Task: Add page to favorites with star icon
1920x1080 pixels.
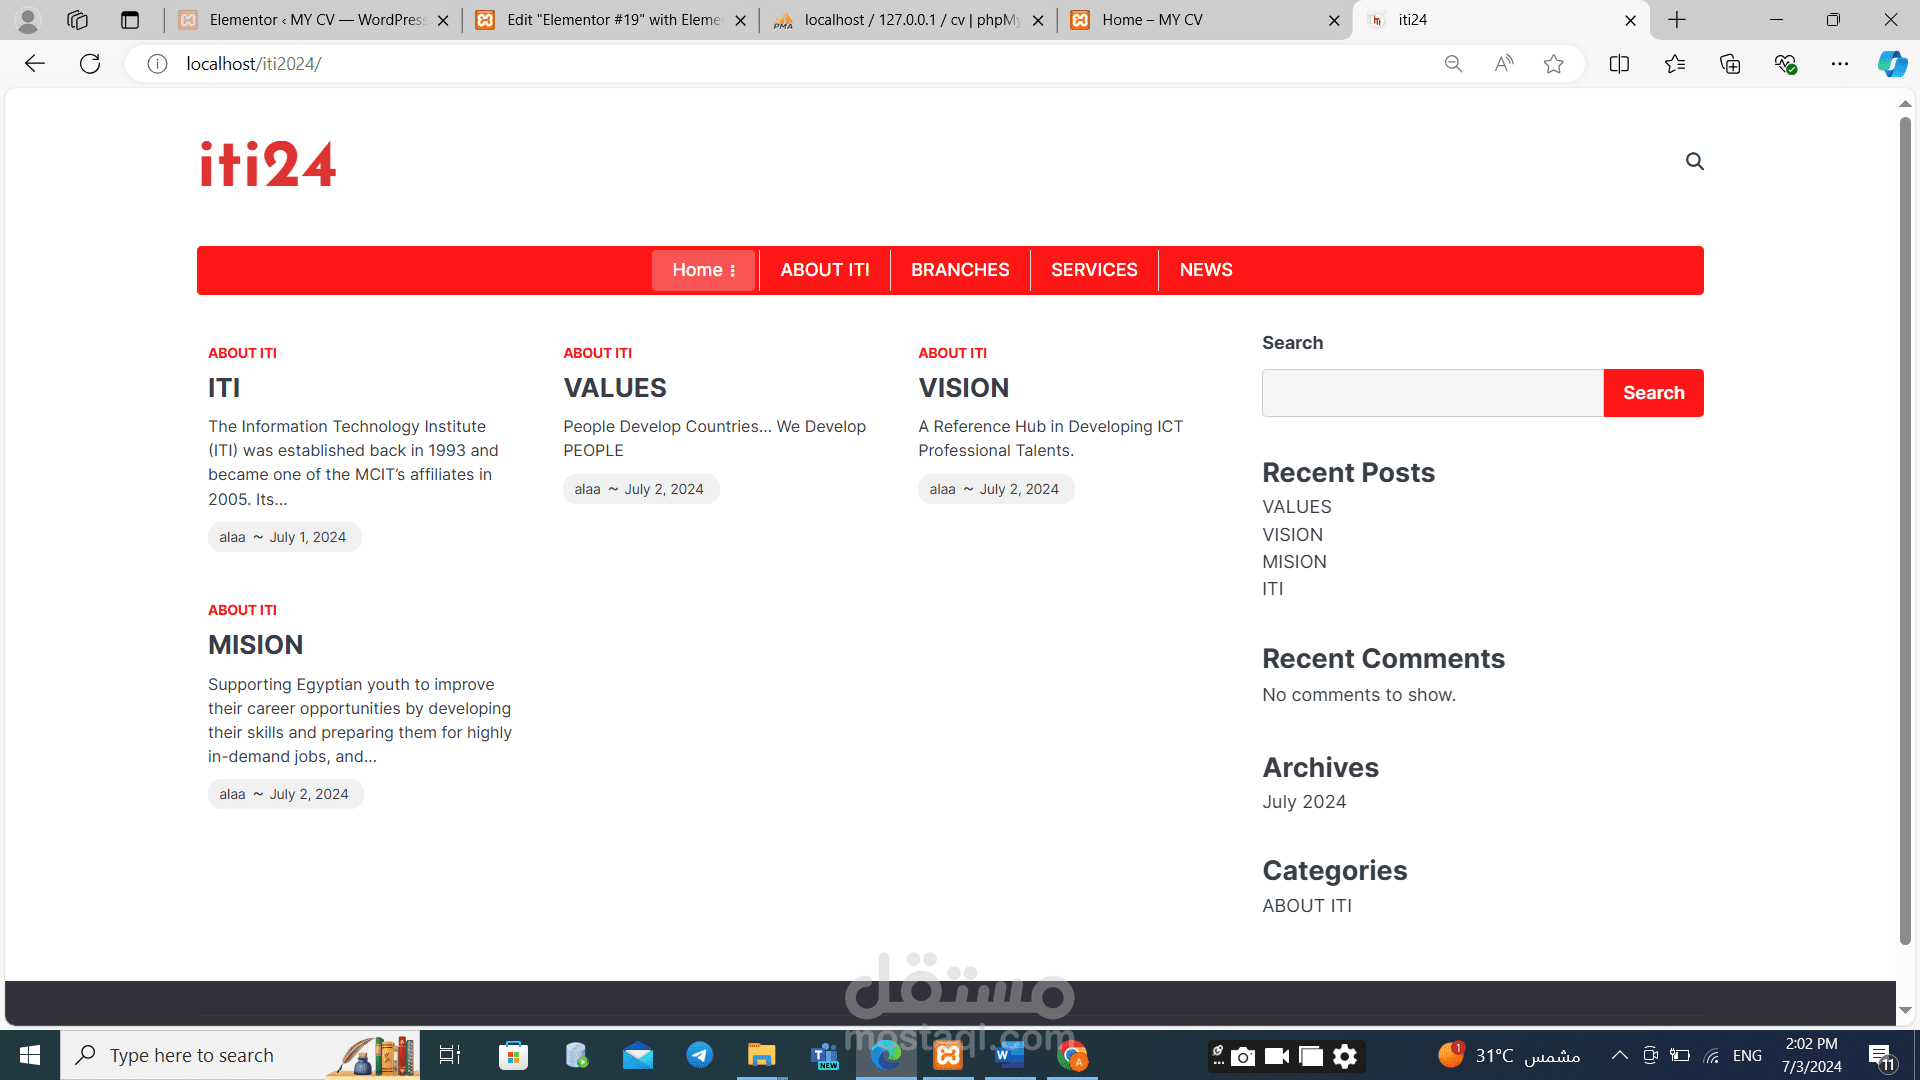Action: [x=1553, y=64]
